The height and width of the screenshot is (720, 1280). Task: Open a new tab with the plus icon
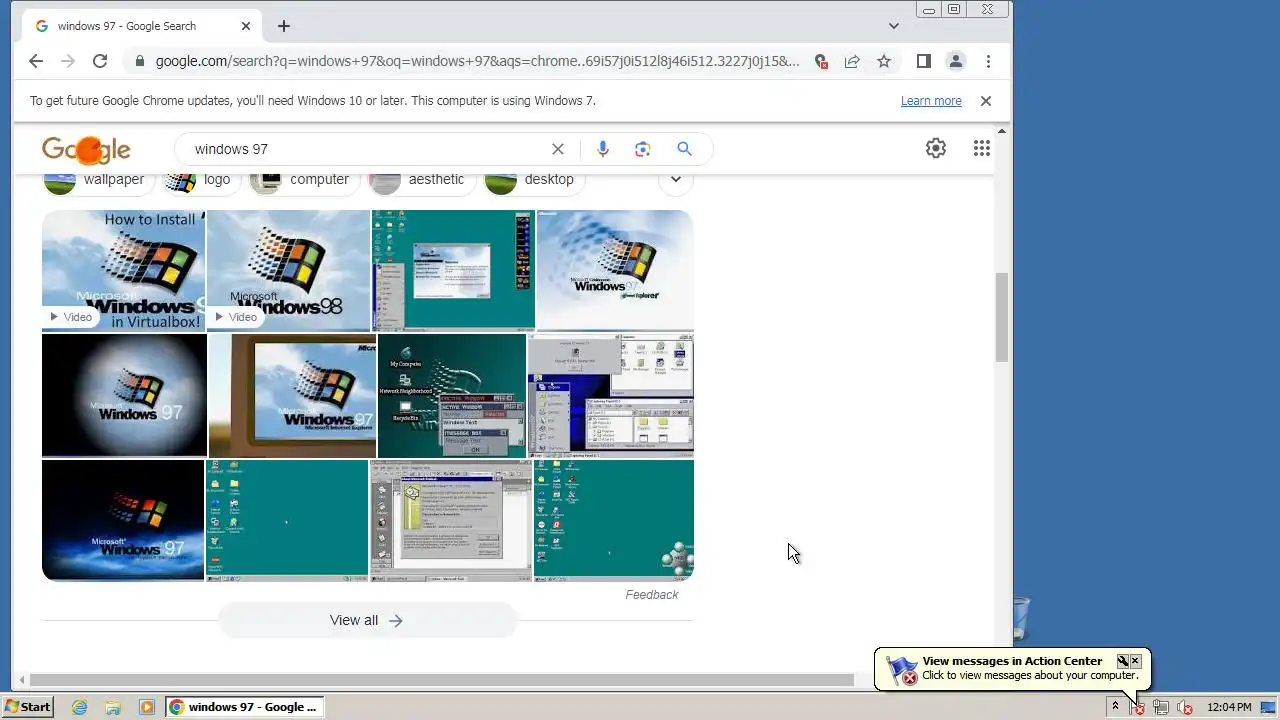point(284,26)
